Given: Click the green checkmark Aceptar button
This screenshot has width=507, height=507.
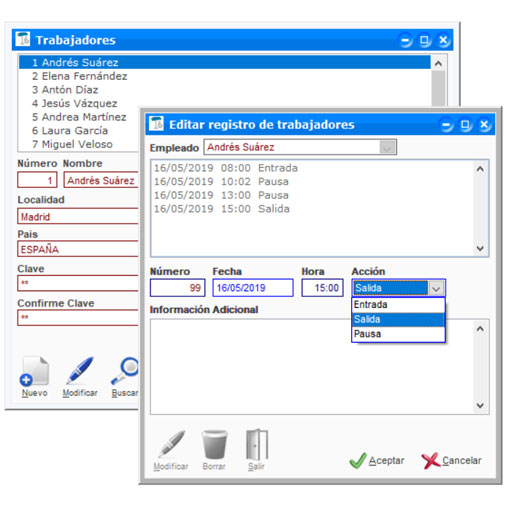Looking at the screenshot, I should pos(377,461).
